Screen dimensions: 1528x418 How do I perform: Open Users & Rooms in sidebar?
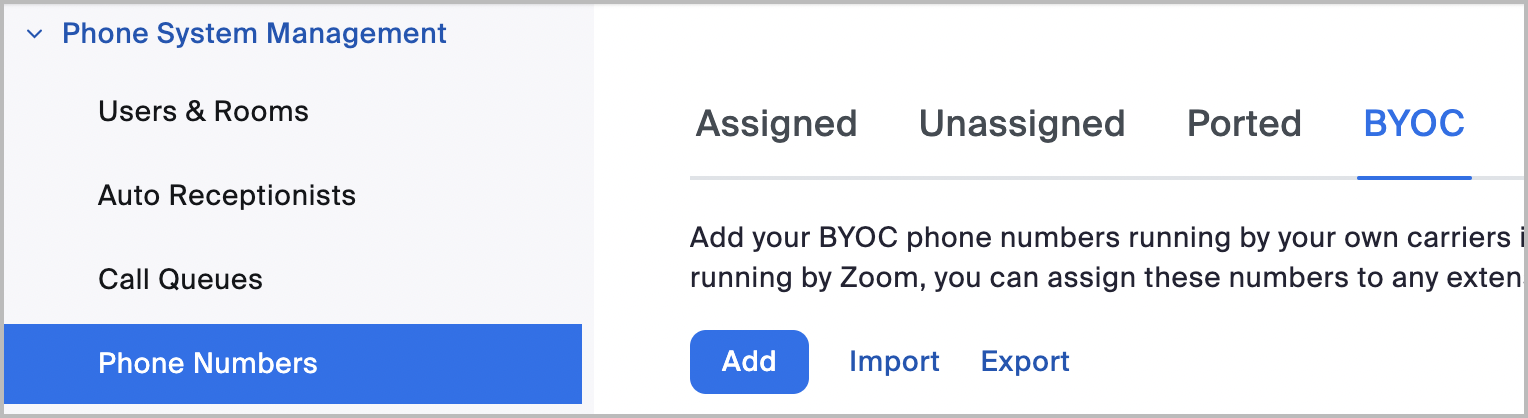coord(203,111)
